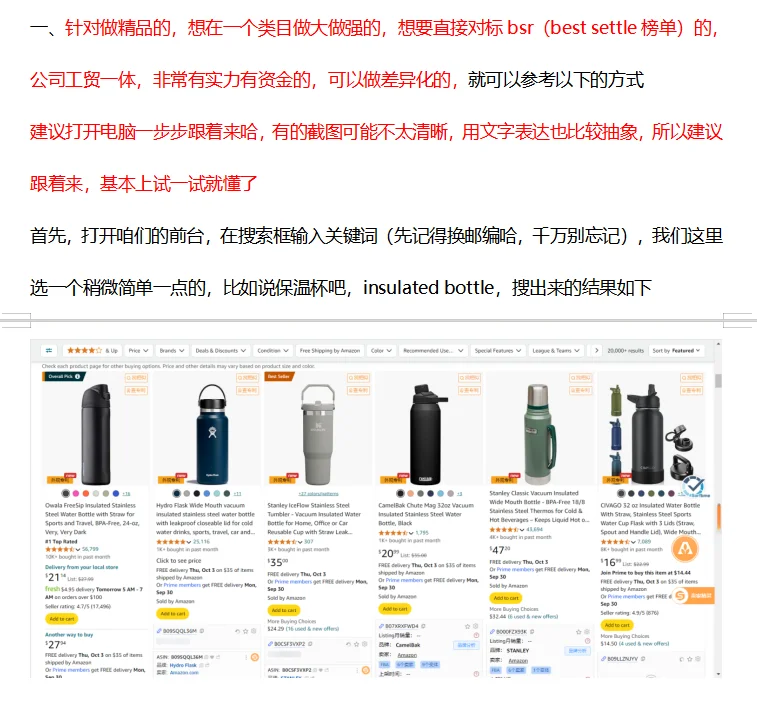Expand the Brands filter dropdown
Image resolution: width=757 pixels, height=706 pixels.
pos(172,351)
